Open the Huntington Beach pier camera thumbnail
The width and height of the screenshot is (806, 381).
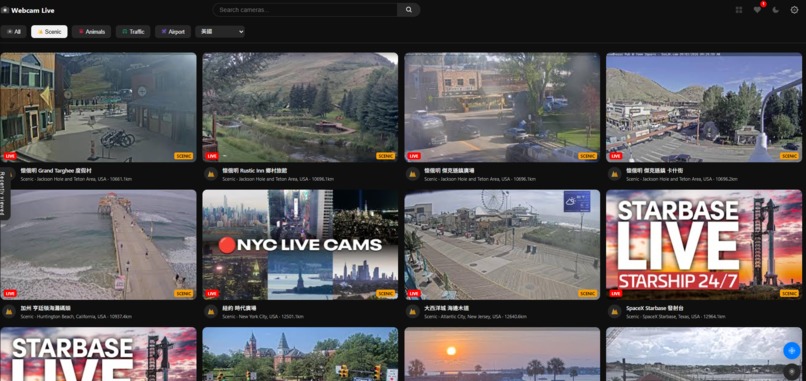98,245
